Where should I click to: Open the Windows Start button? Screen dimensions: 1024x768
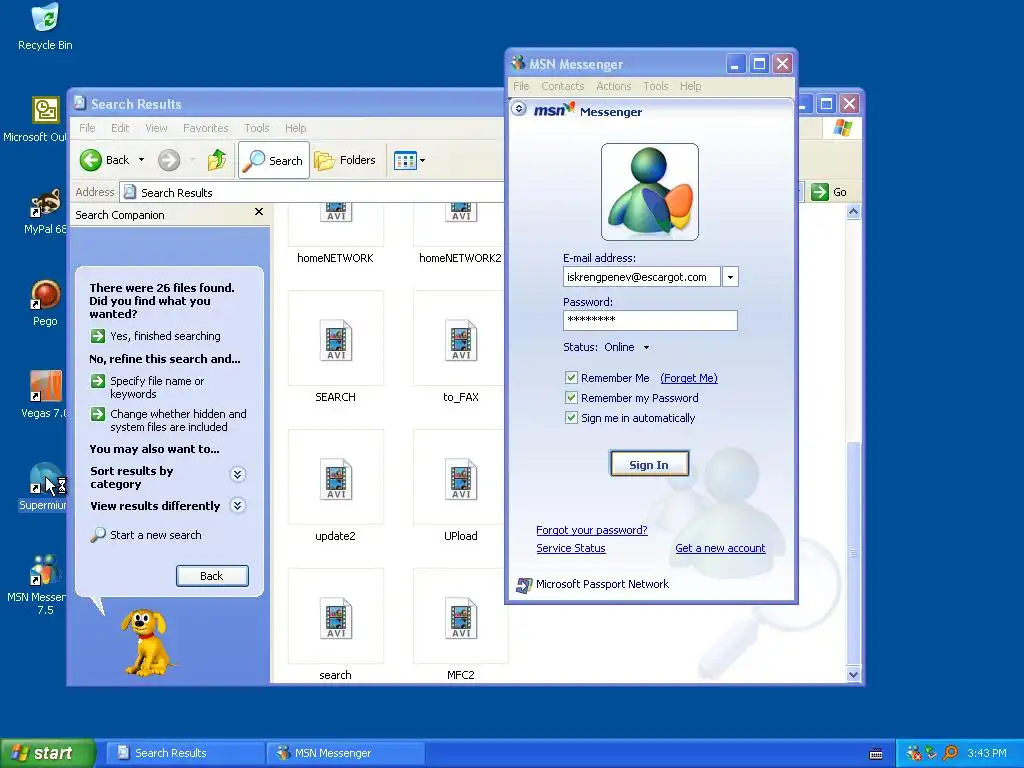46,753
